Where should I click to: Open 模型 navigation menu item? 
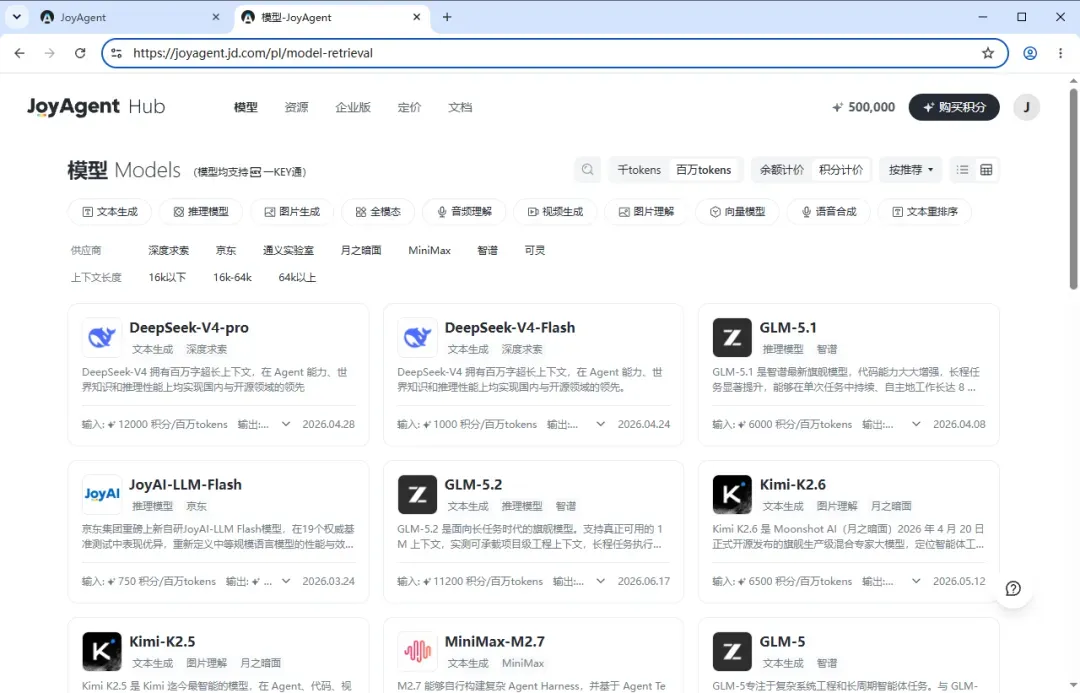pos(245,107)
